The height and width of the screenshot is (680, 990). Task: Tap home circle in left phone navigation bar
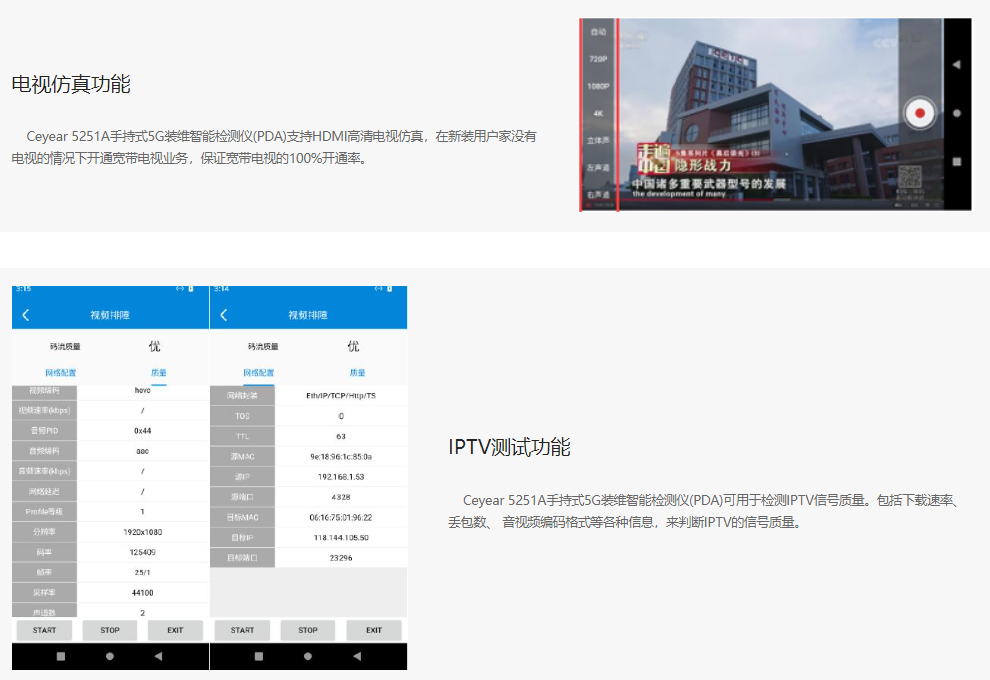coord(110,656)
